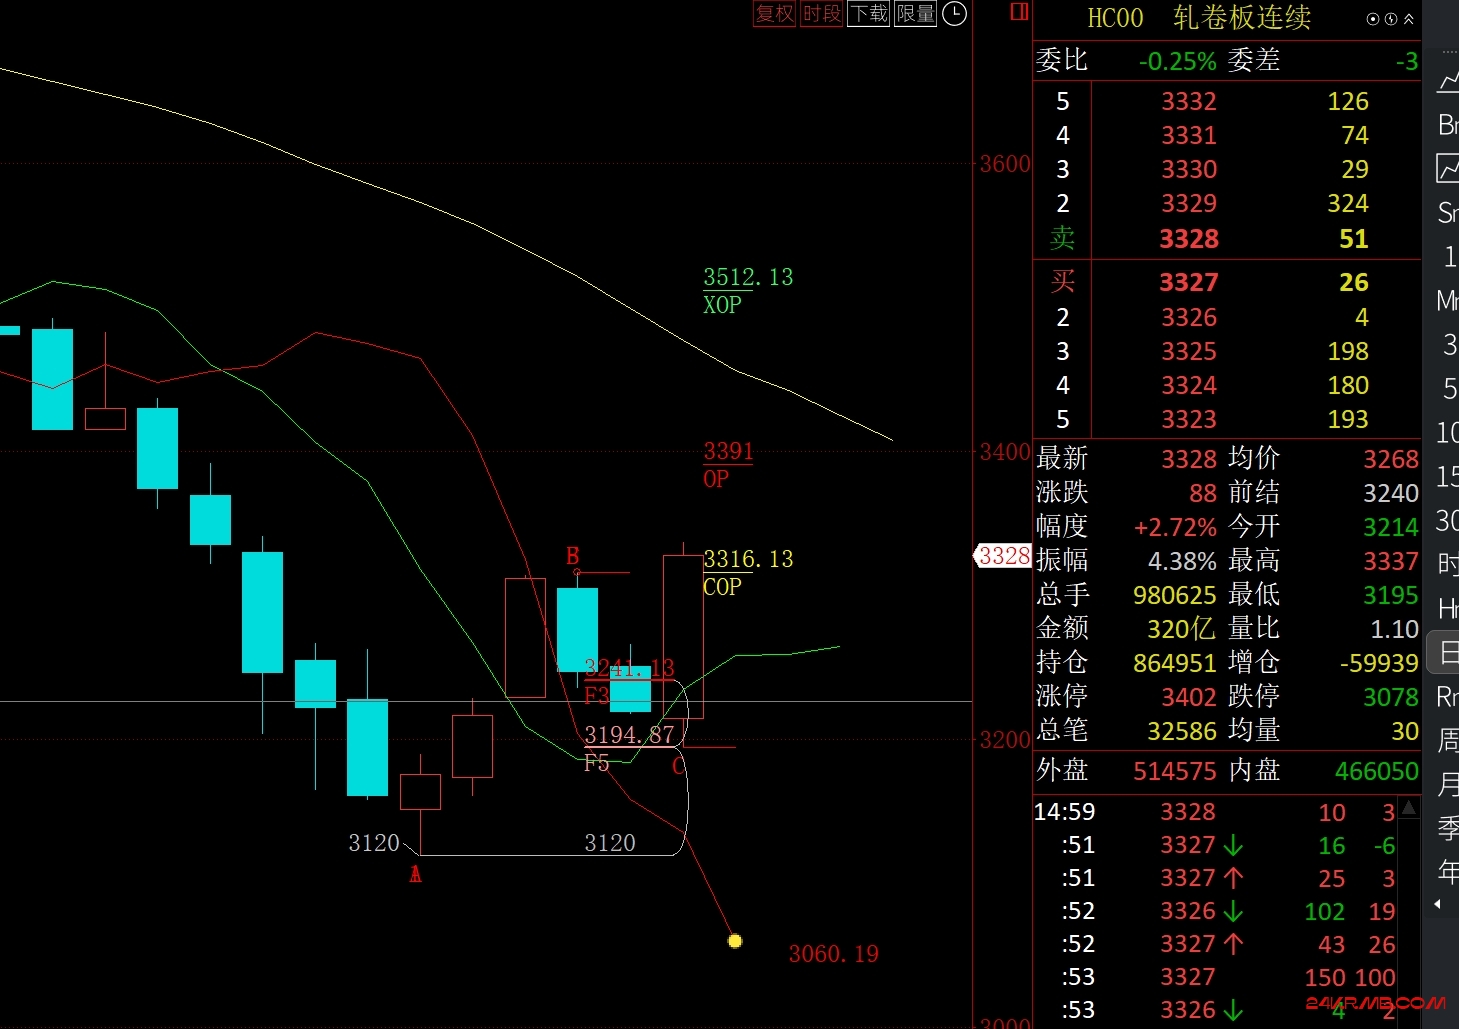
Task: Select the 月 monthly period tab
Action: [1448, 785]
